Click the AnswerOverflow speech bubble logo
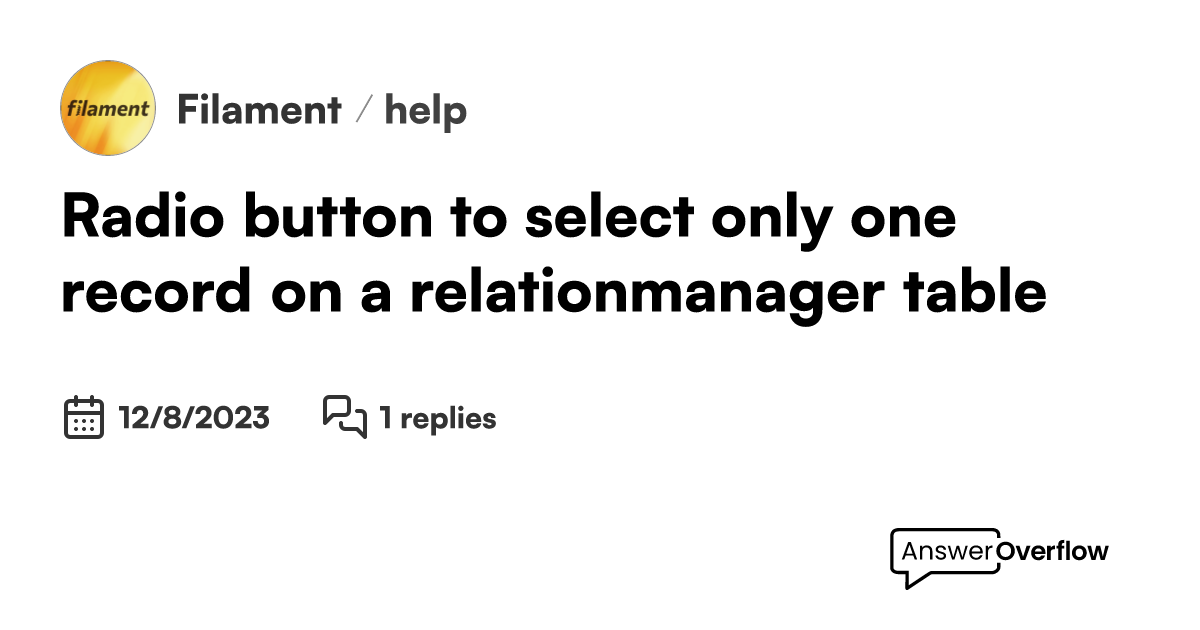Viewport: 1200px width, 630px height. [x=944, y=556]
